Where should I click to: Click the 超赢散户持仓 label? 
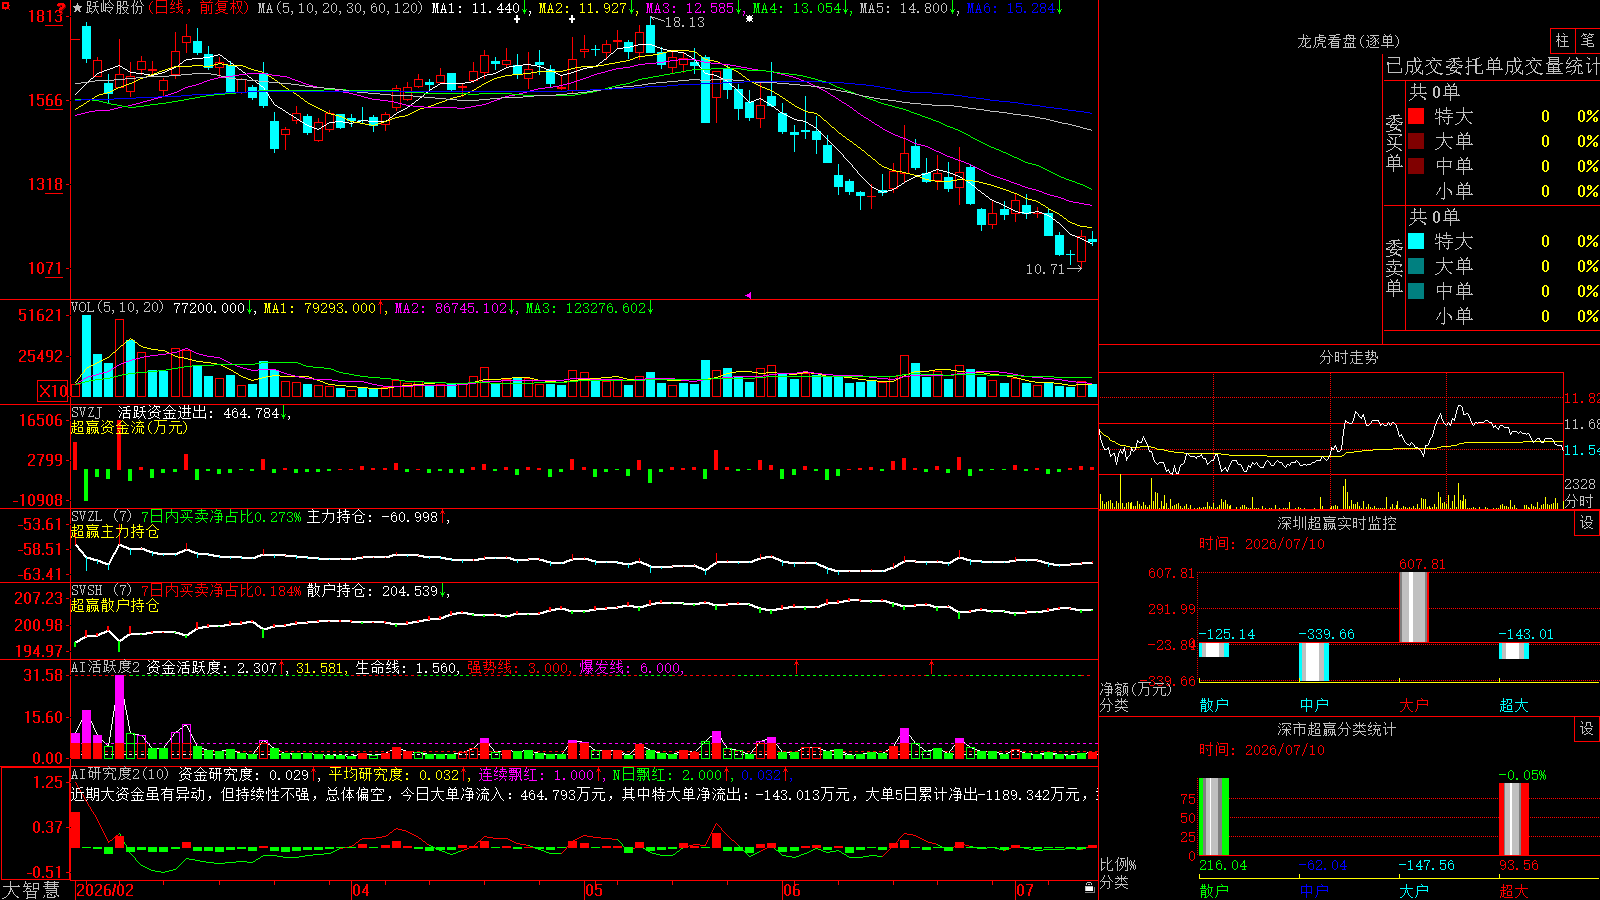pos(115,605)
